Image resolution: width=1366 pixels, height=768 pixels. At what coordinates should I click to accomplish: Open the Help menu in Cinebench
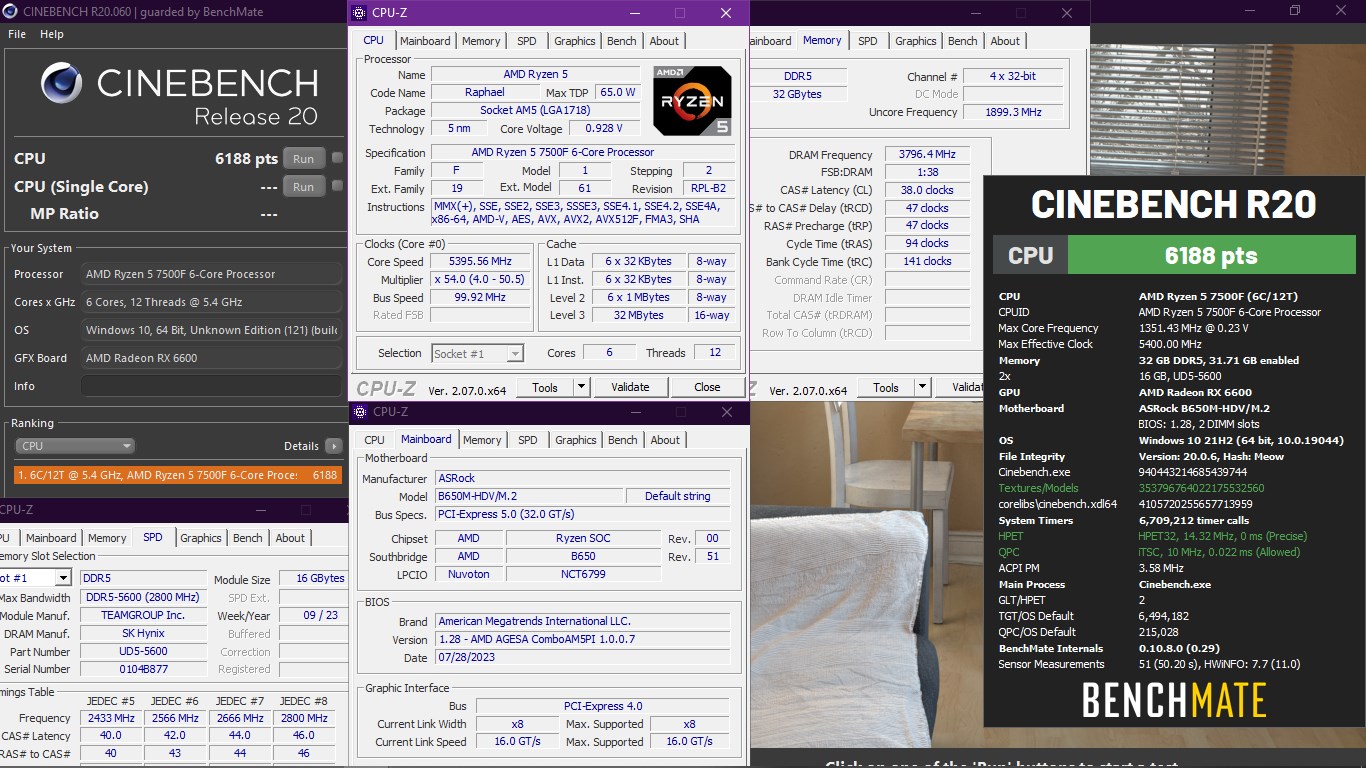click(x=52, y=34)
